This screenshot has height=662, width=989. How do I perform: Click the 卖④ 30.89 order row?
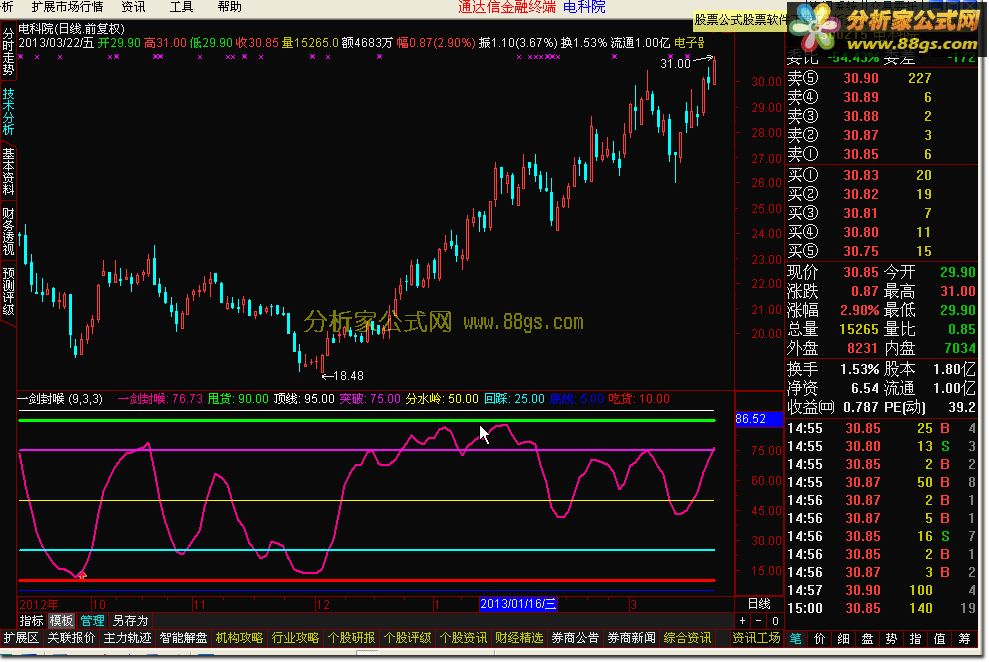point(881,97)
